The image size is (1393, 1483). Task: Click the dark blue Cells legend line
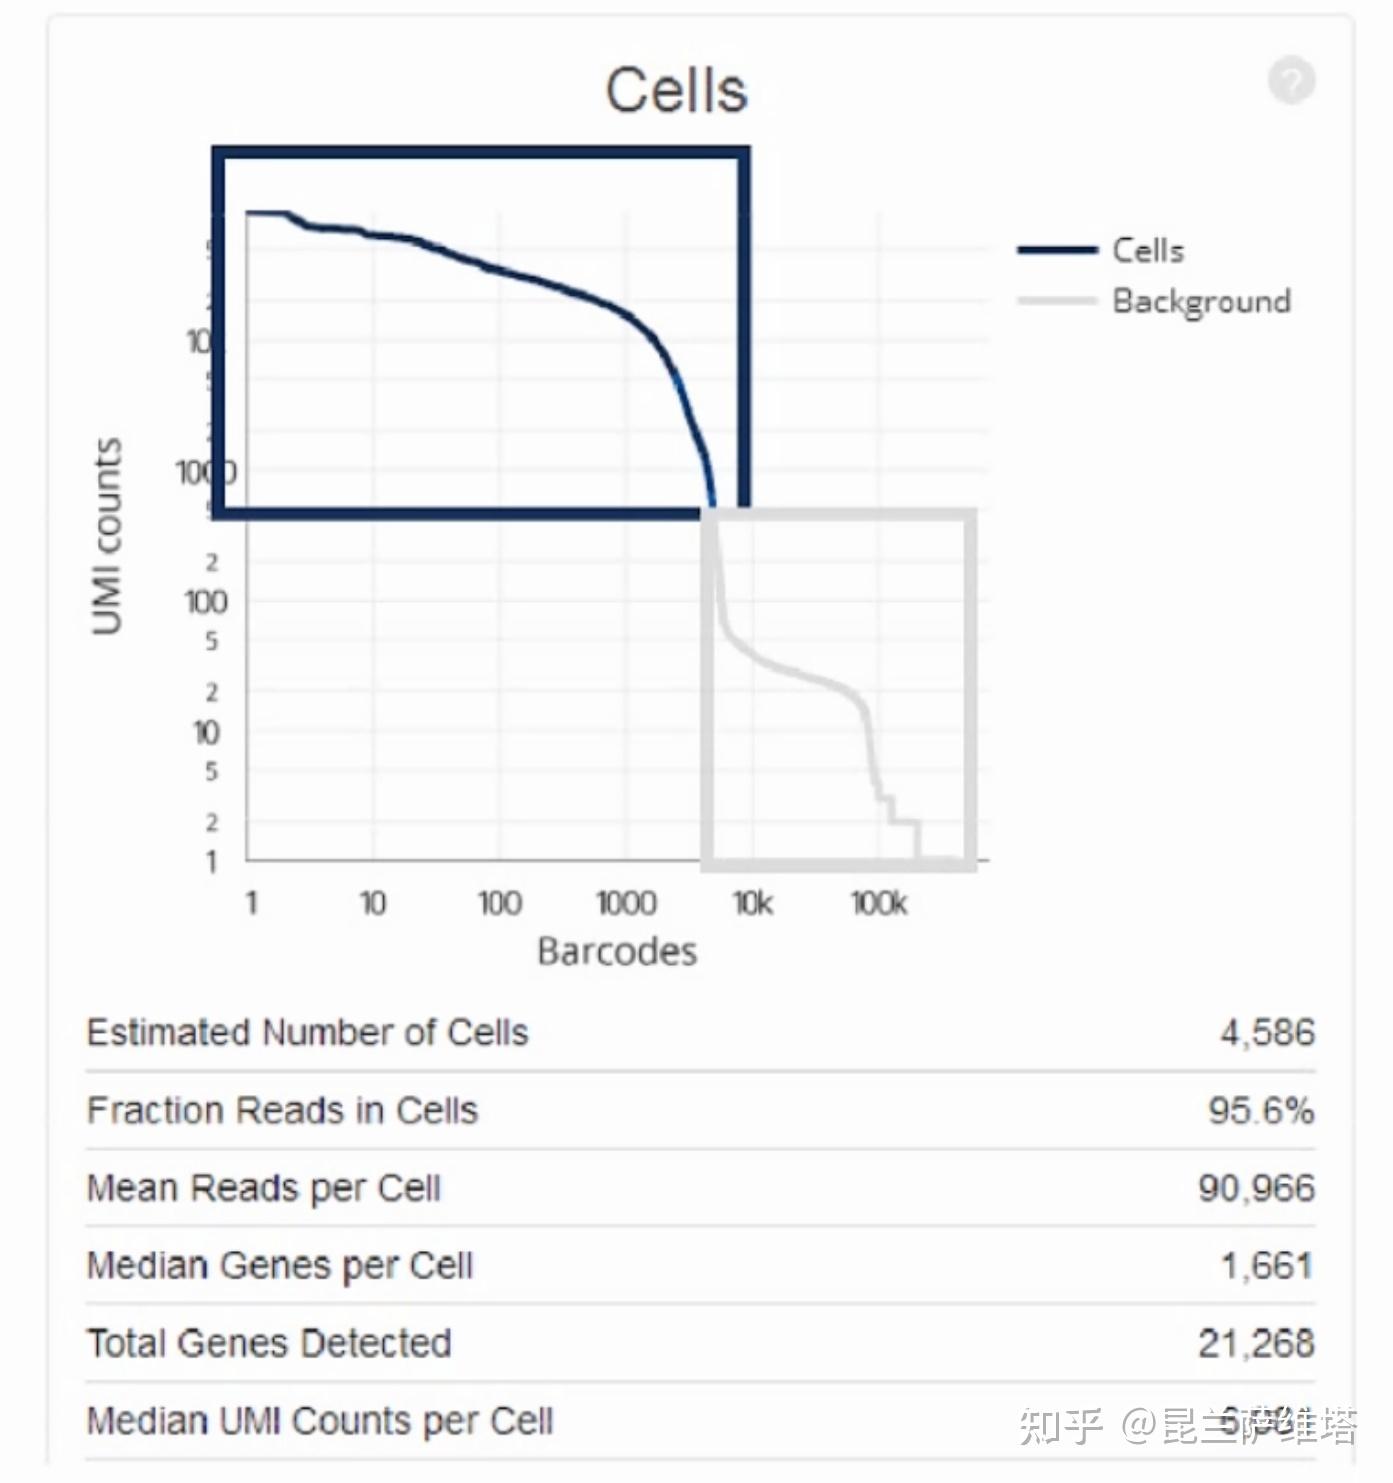[x=1057, y=250]
